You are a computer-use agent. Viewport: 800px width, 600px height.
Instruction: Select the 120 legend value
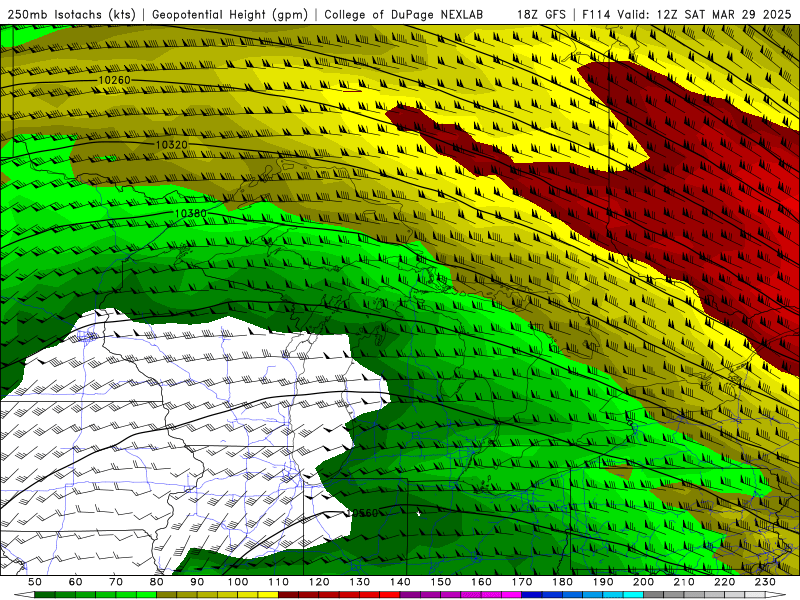[x=319, y=582]
